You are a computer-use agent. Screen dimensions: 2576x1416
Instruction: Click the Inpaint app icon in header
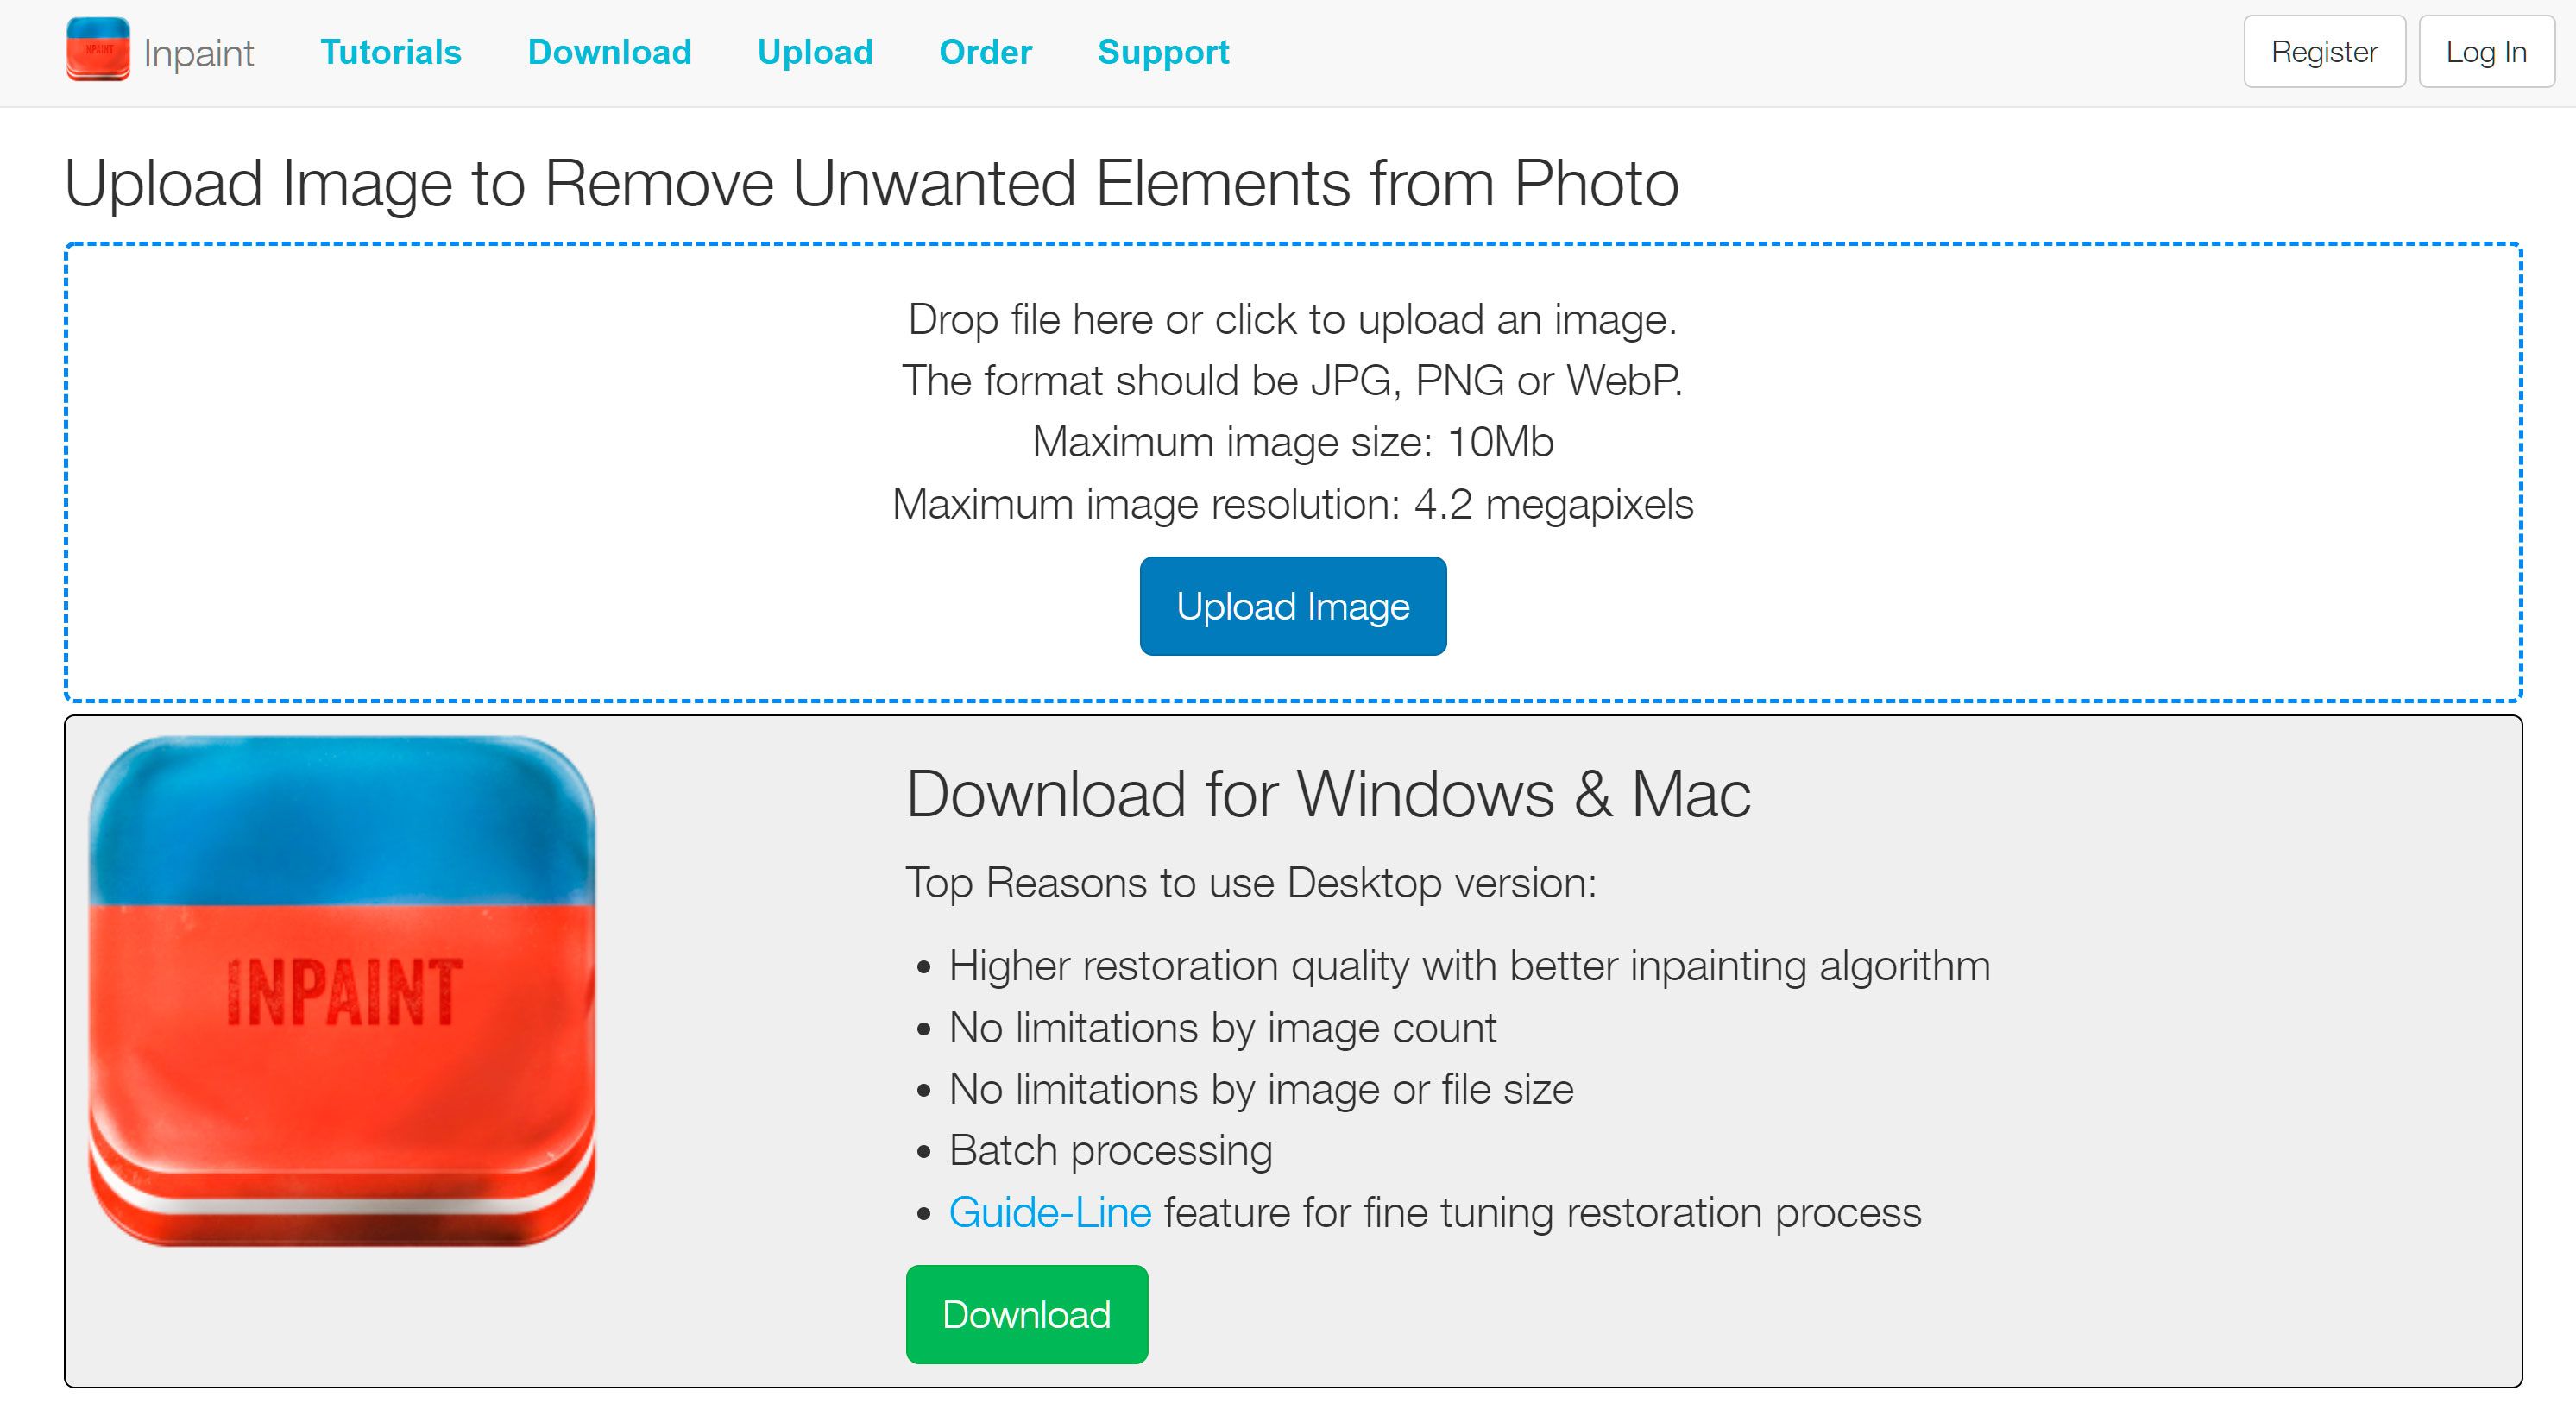pyautogui.click(x=99, y=53)
